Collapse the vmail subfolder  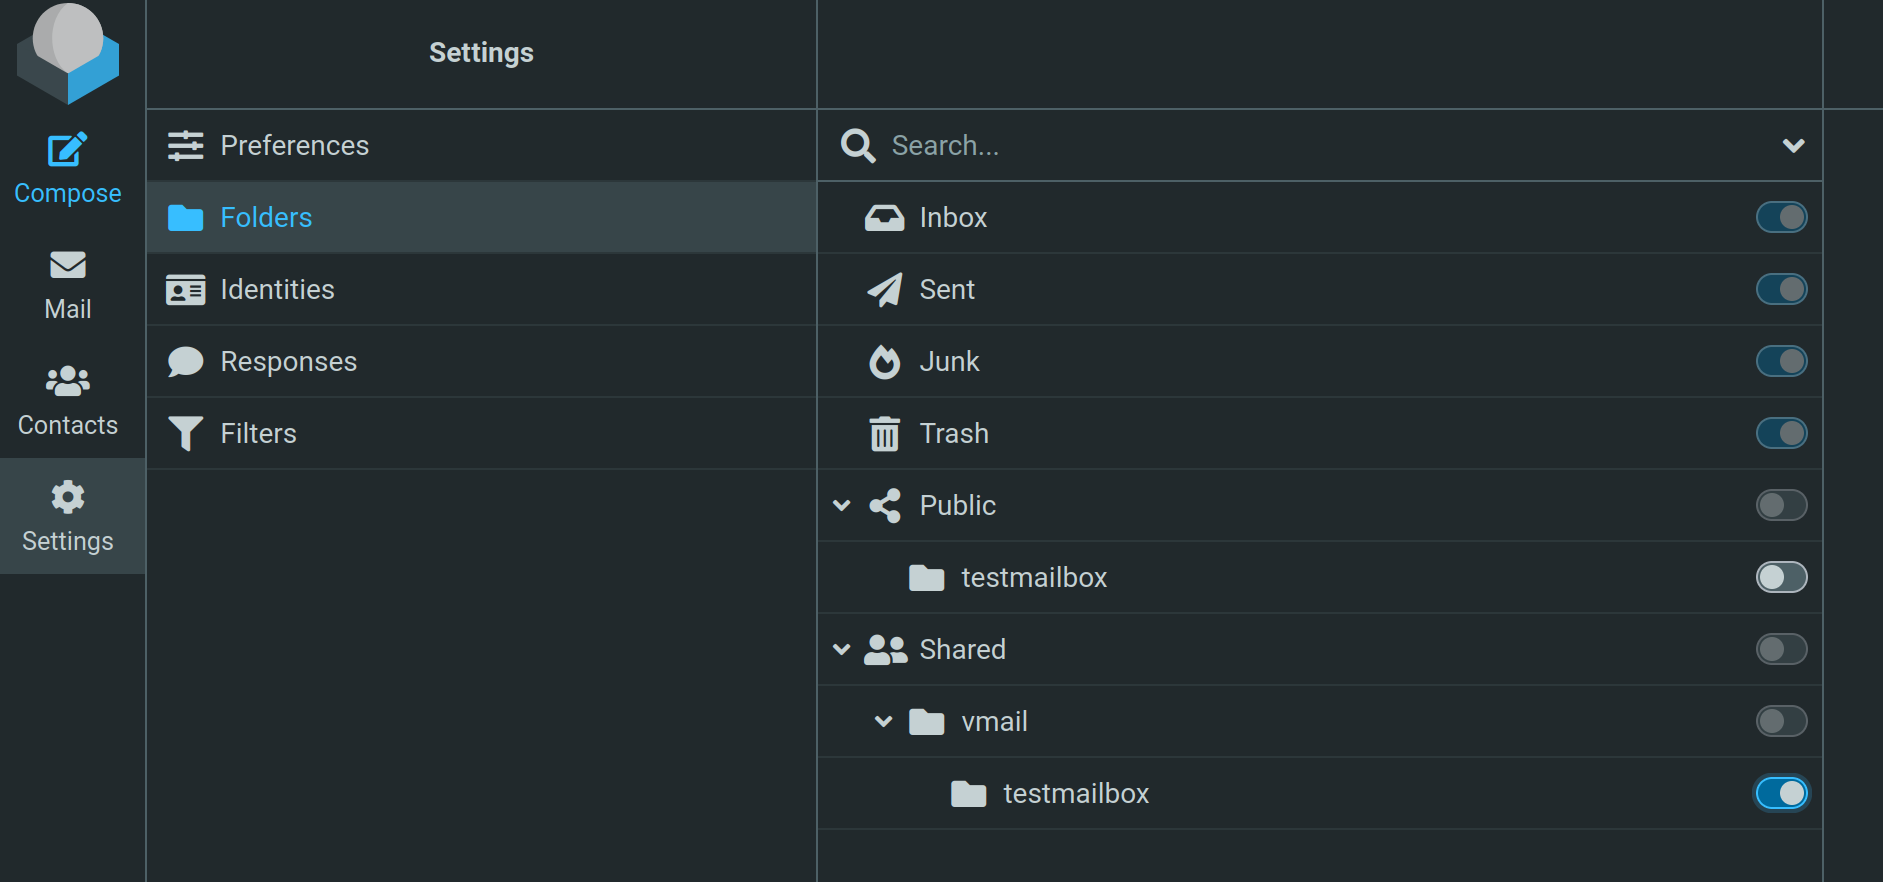click(883, 722)
